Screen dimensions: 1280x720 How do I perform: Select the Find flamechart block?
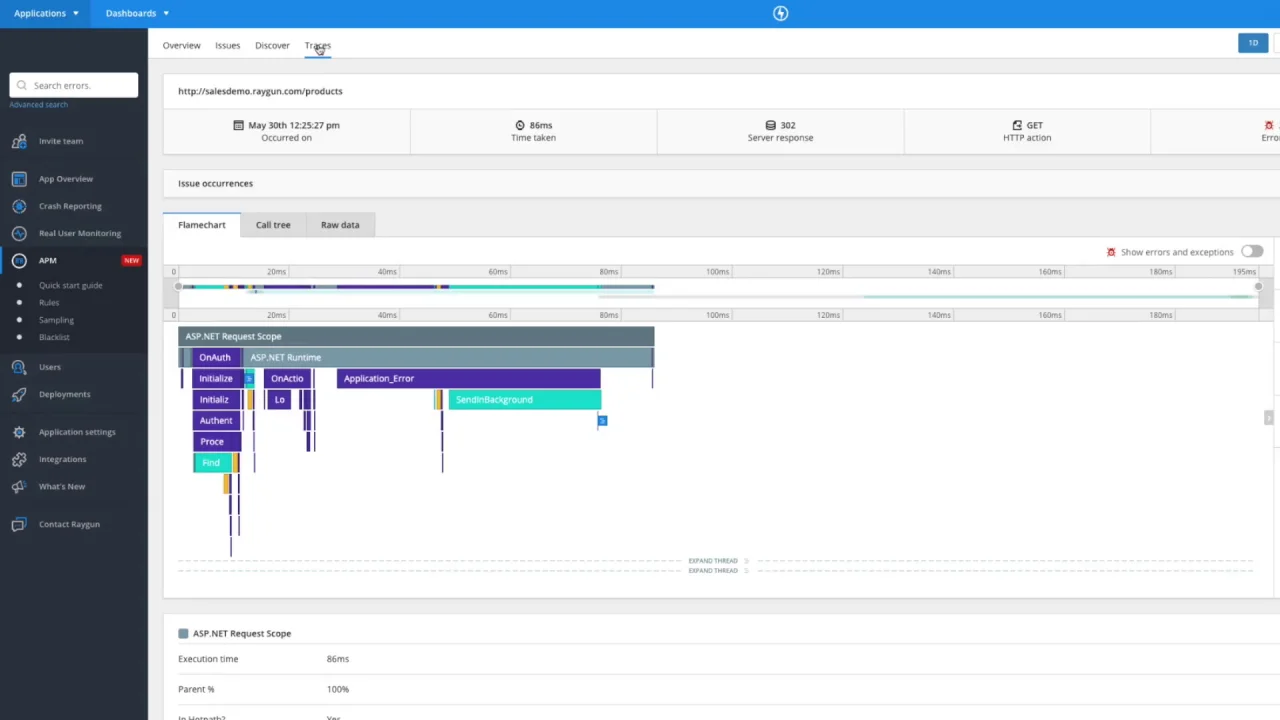212,462
